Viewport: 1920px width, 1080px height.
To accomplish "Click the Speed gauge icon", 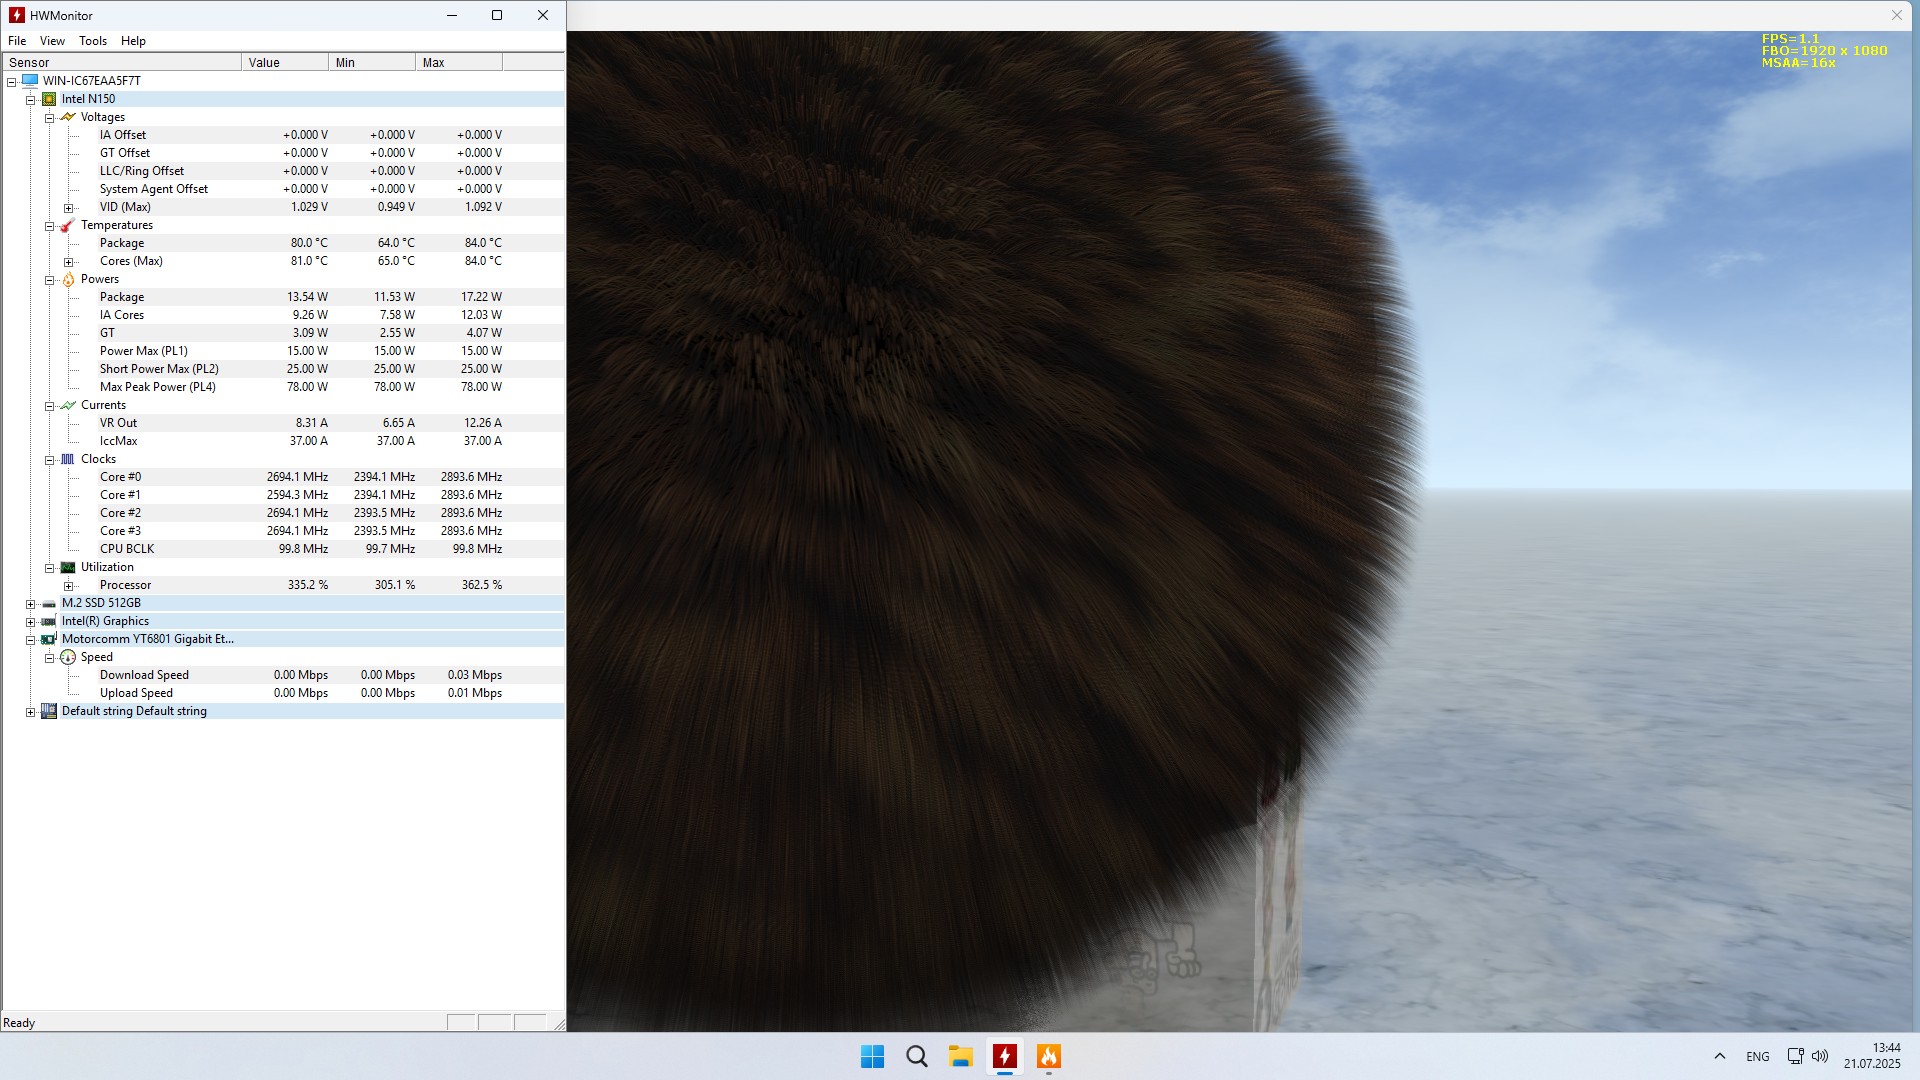I will (68, 657).
